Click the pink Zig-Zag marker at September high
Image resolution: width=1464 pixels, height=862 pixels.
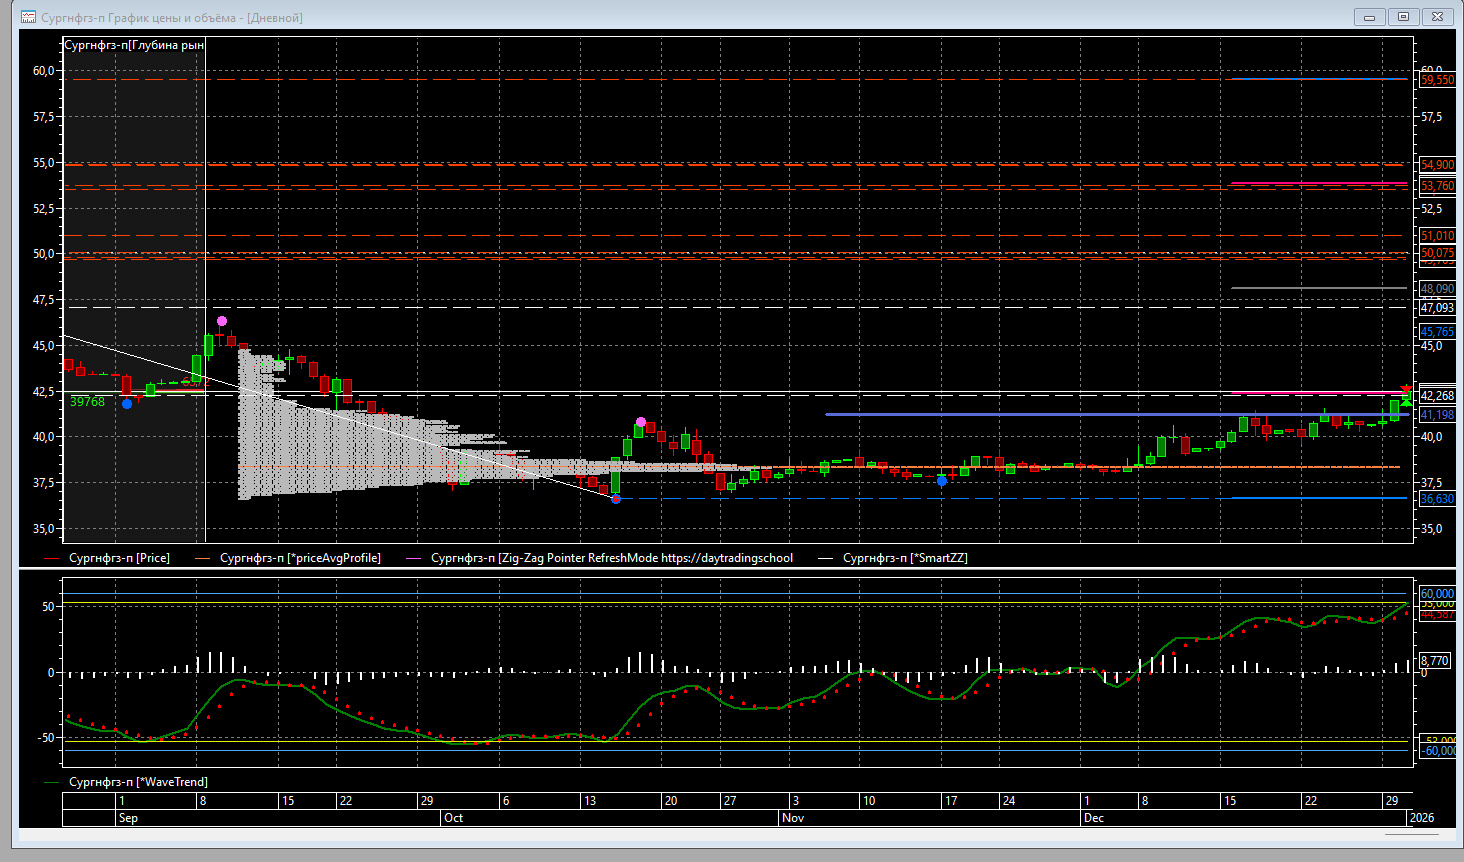point(222,321)
